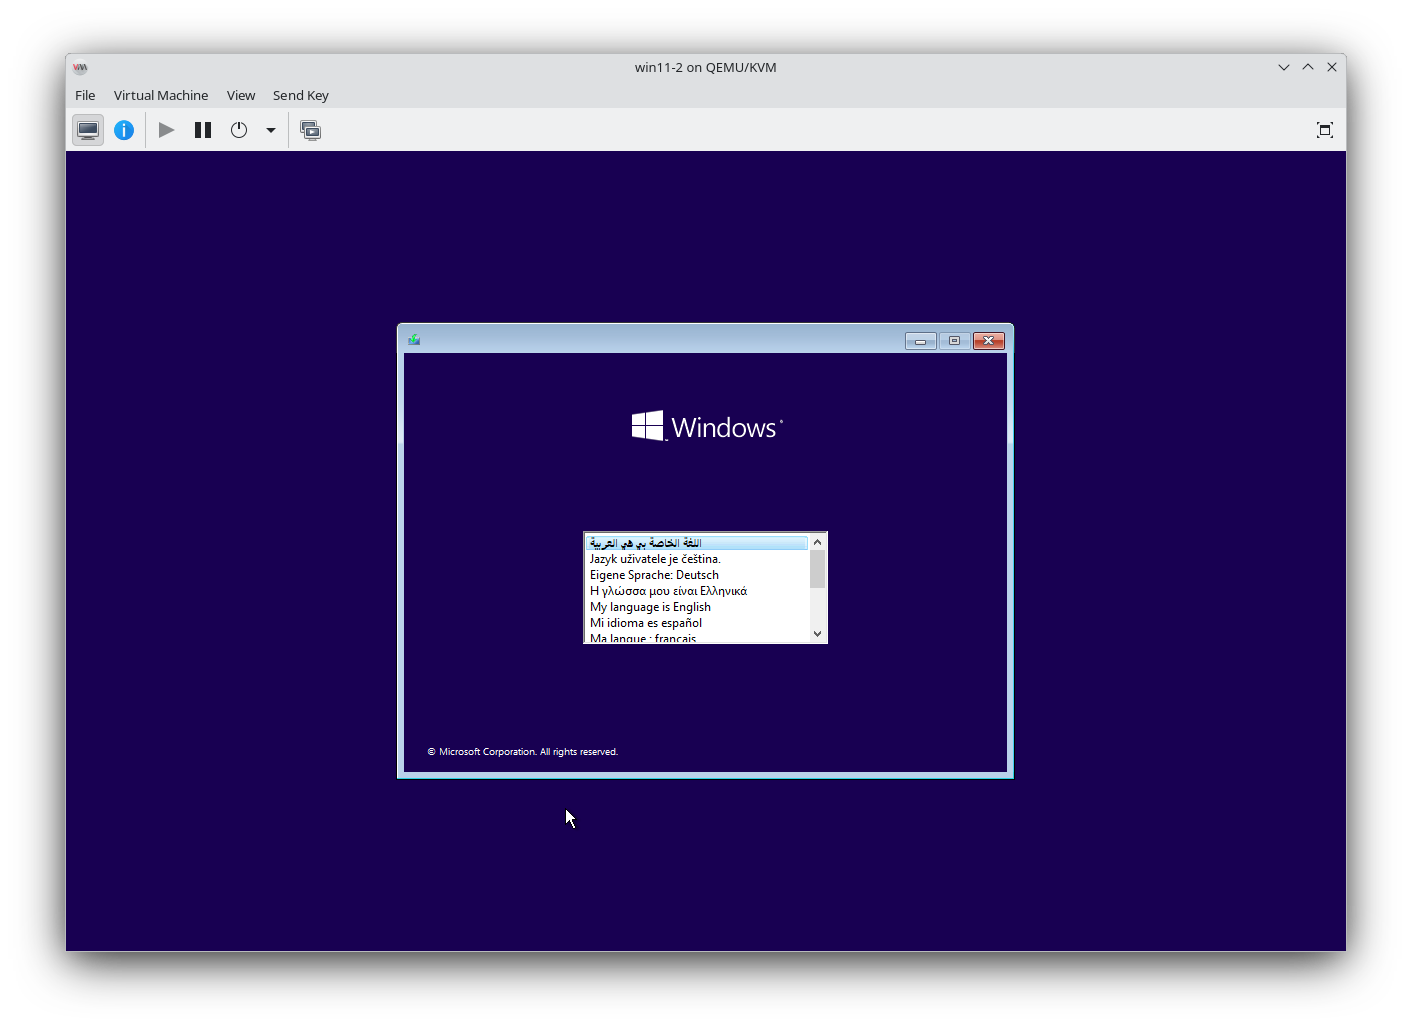Switch to fullscreen view icon
The image size is (1412, 1029).
click(1325, 130)
